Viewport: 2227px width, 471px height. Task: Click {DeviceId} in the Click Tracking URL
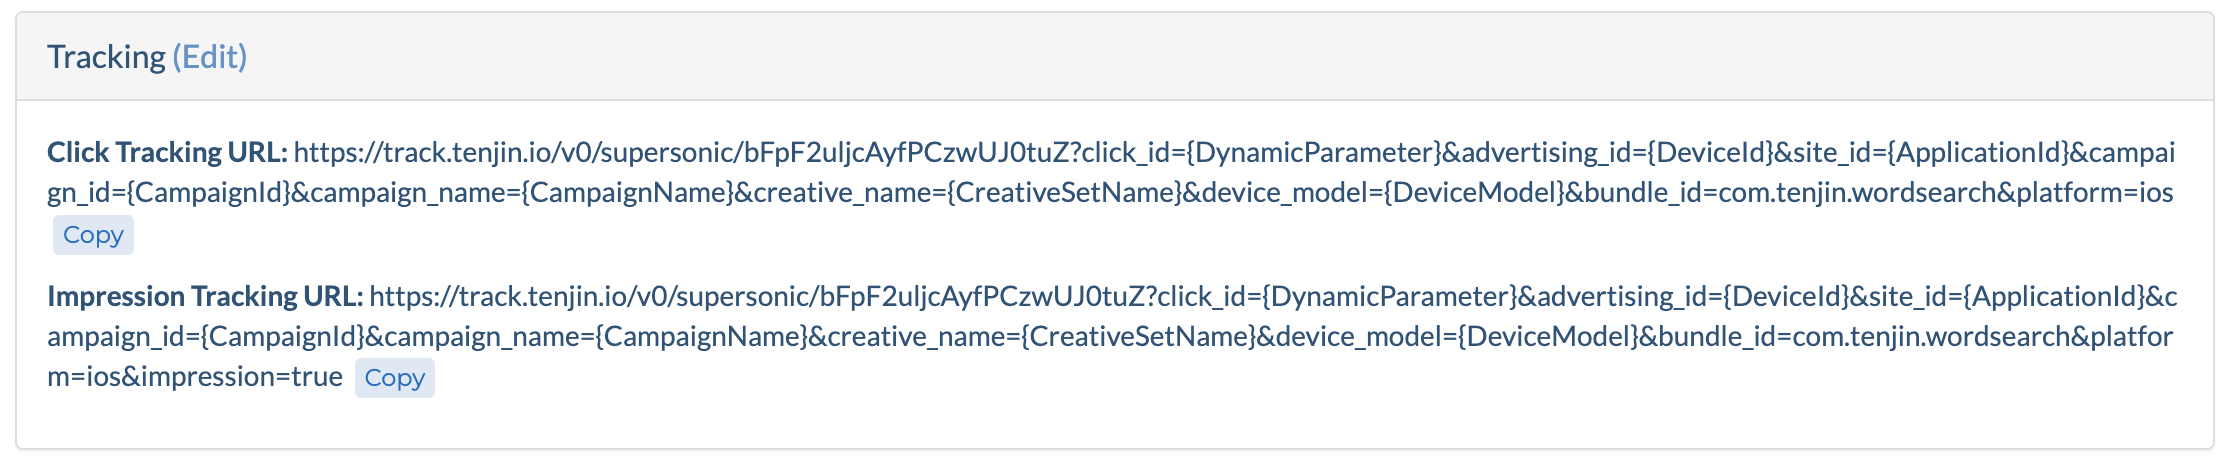pos(1710,152)
